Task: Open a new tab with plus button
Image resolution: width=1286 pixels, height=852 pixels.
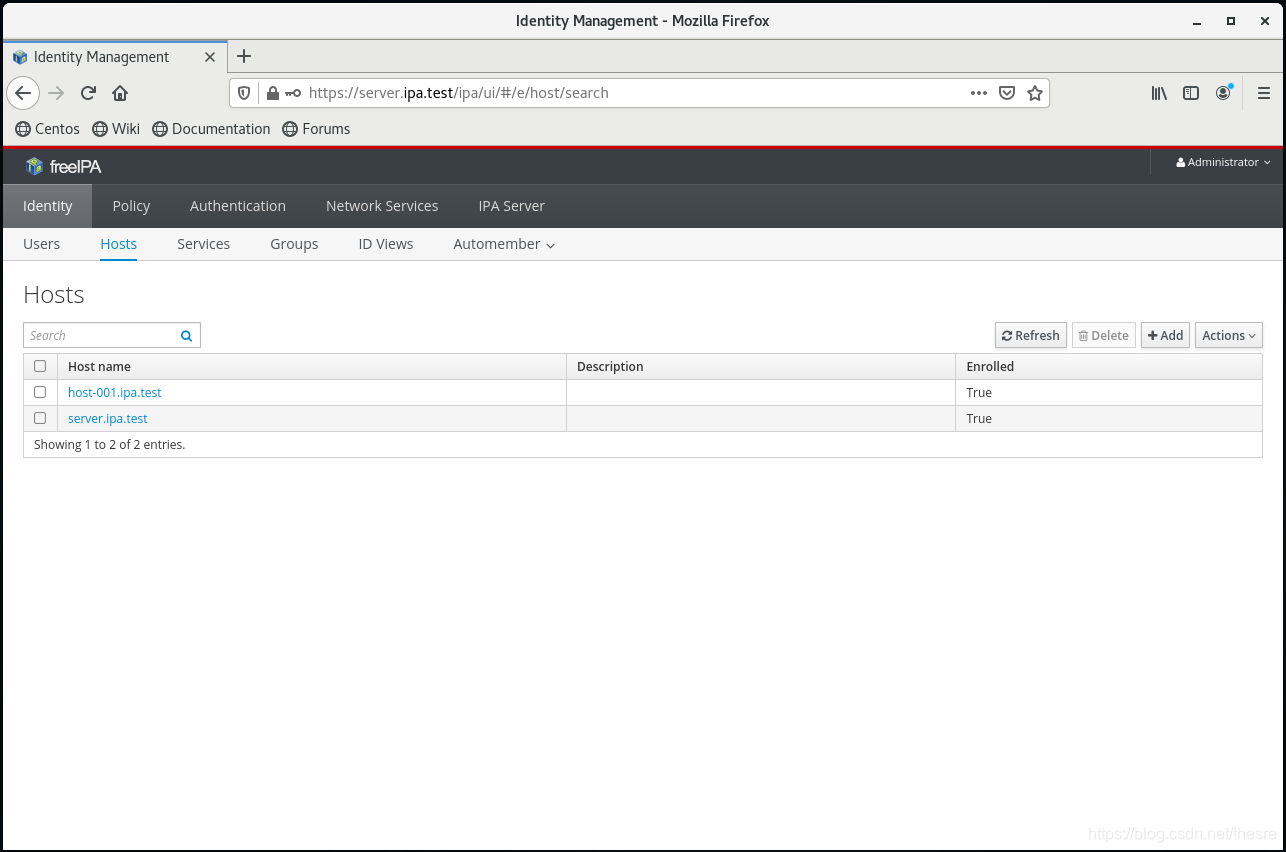Action: tap(244, 56)
